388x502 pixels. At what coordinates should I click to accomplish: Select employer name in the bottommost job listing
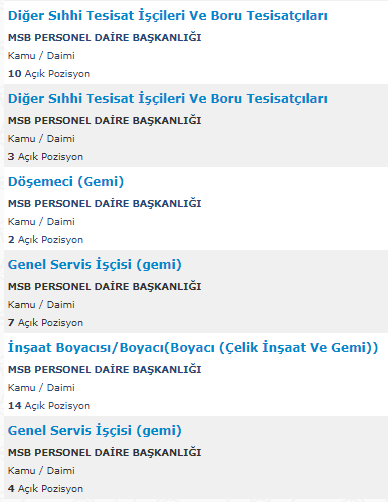(x=105, y=452)
